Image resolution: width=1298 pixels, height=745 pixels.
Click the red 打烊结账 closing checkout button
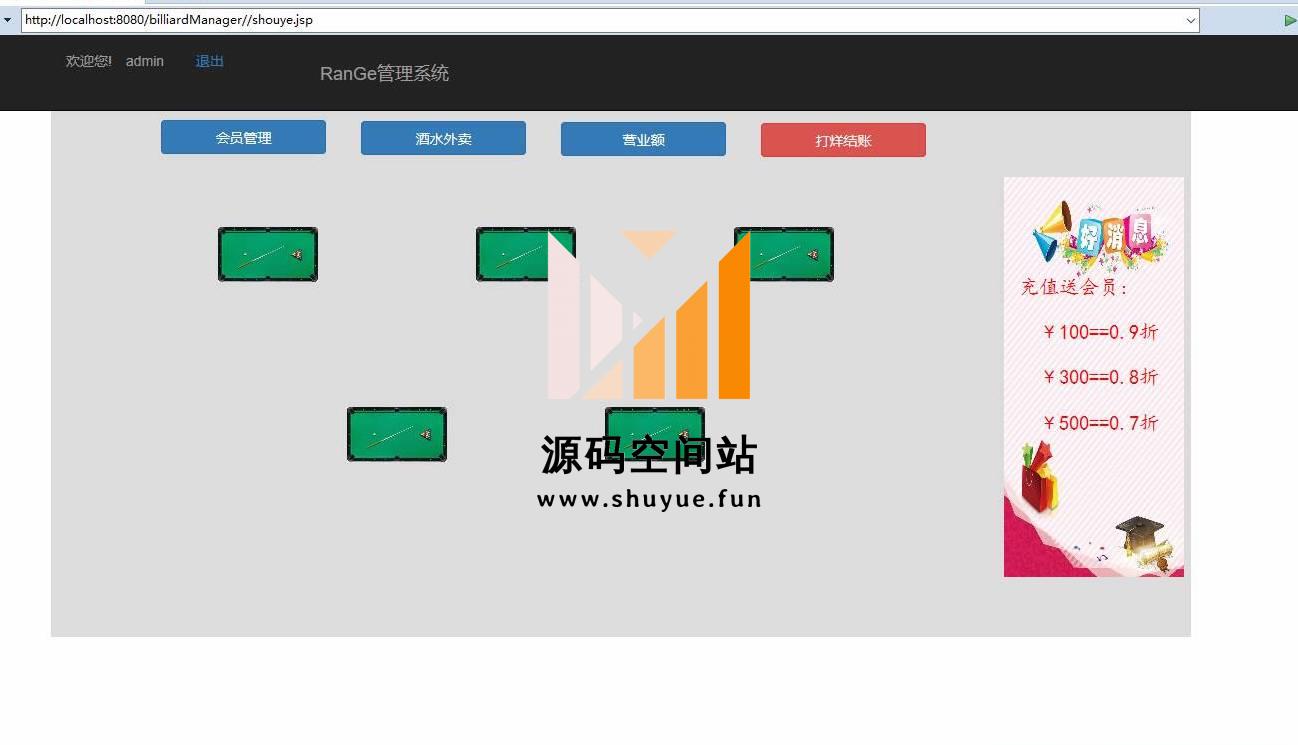(x=843, y=141)
